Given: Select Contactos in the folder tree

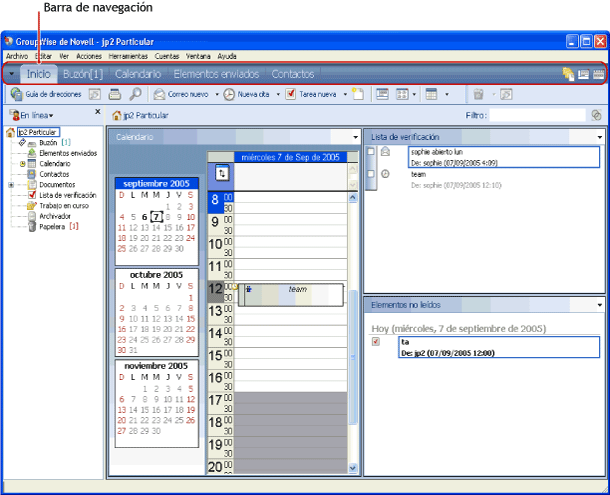Looking at the screenshot, I should pos(54,174).
